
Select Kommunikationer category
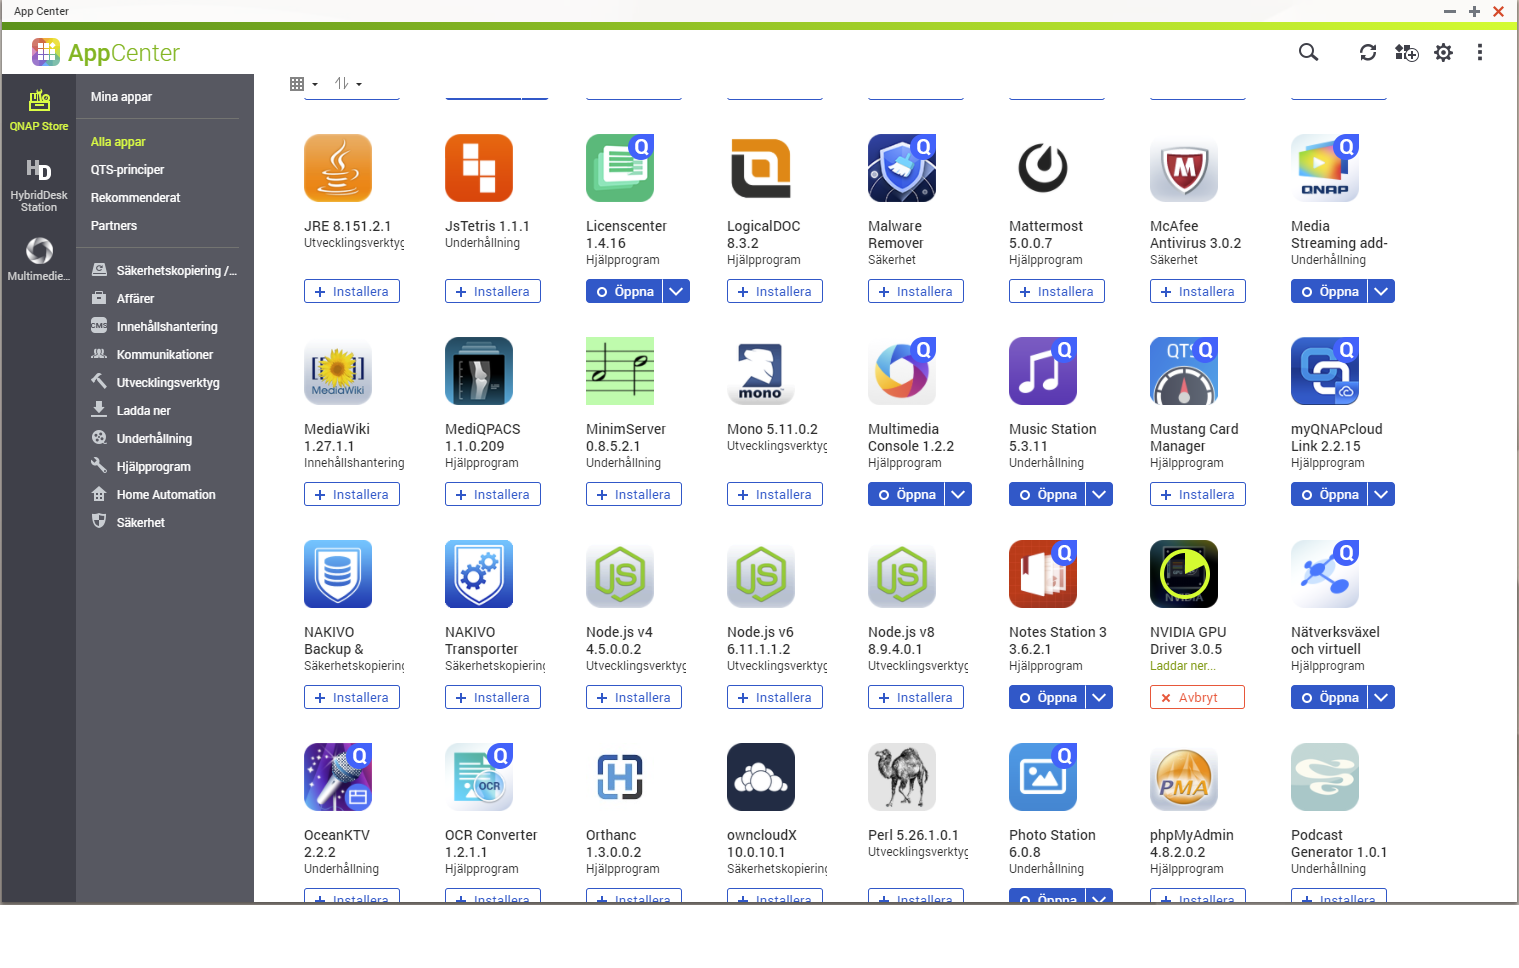tap(165, 355)
